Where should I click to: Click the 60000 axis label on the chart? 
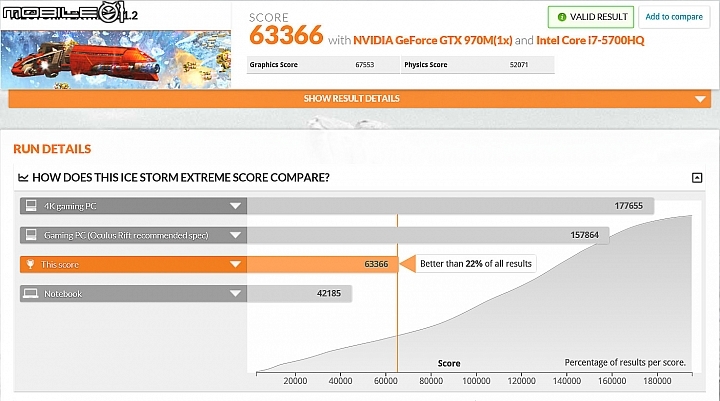pyautogui.click(x=386, y=381)
